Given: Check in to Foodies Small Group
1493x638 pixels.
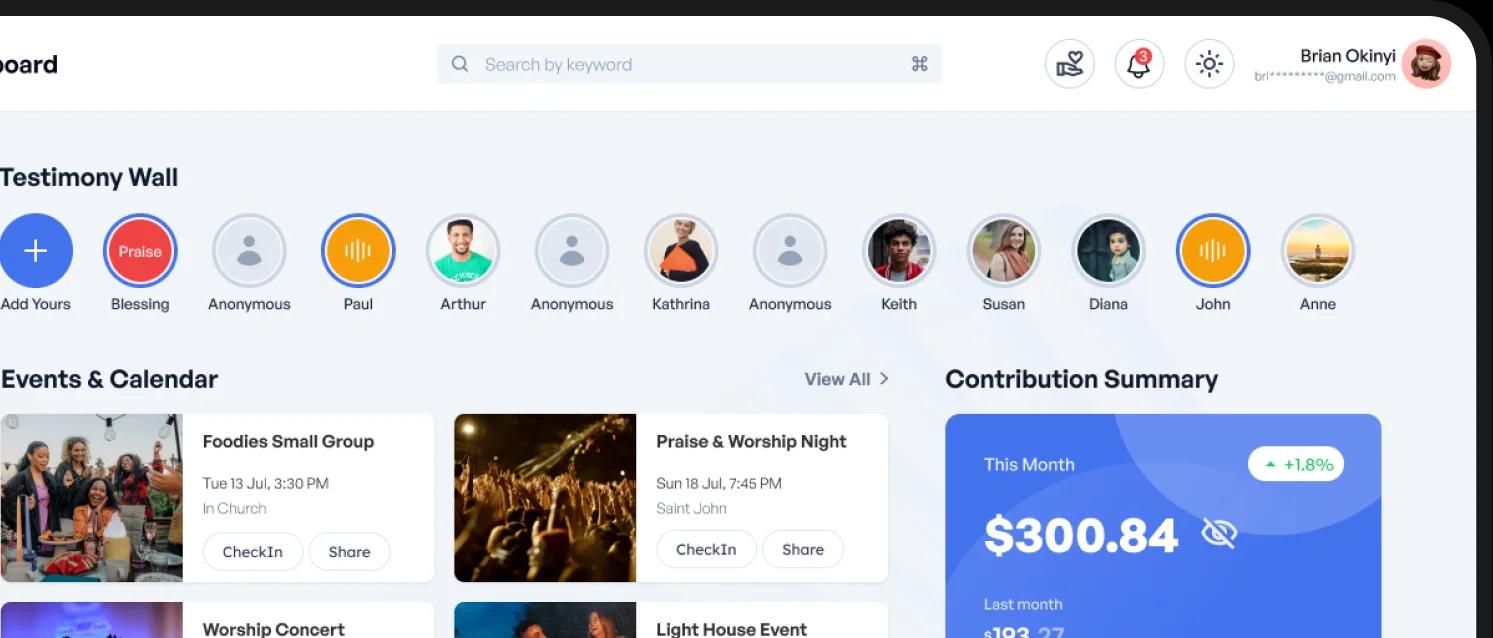Looking at the screenshot, I should coord(253,551).
